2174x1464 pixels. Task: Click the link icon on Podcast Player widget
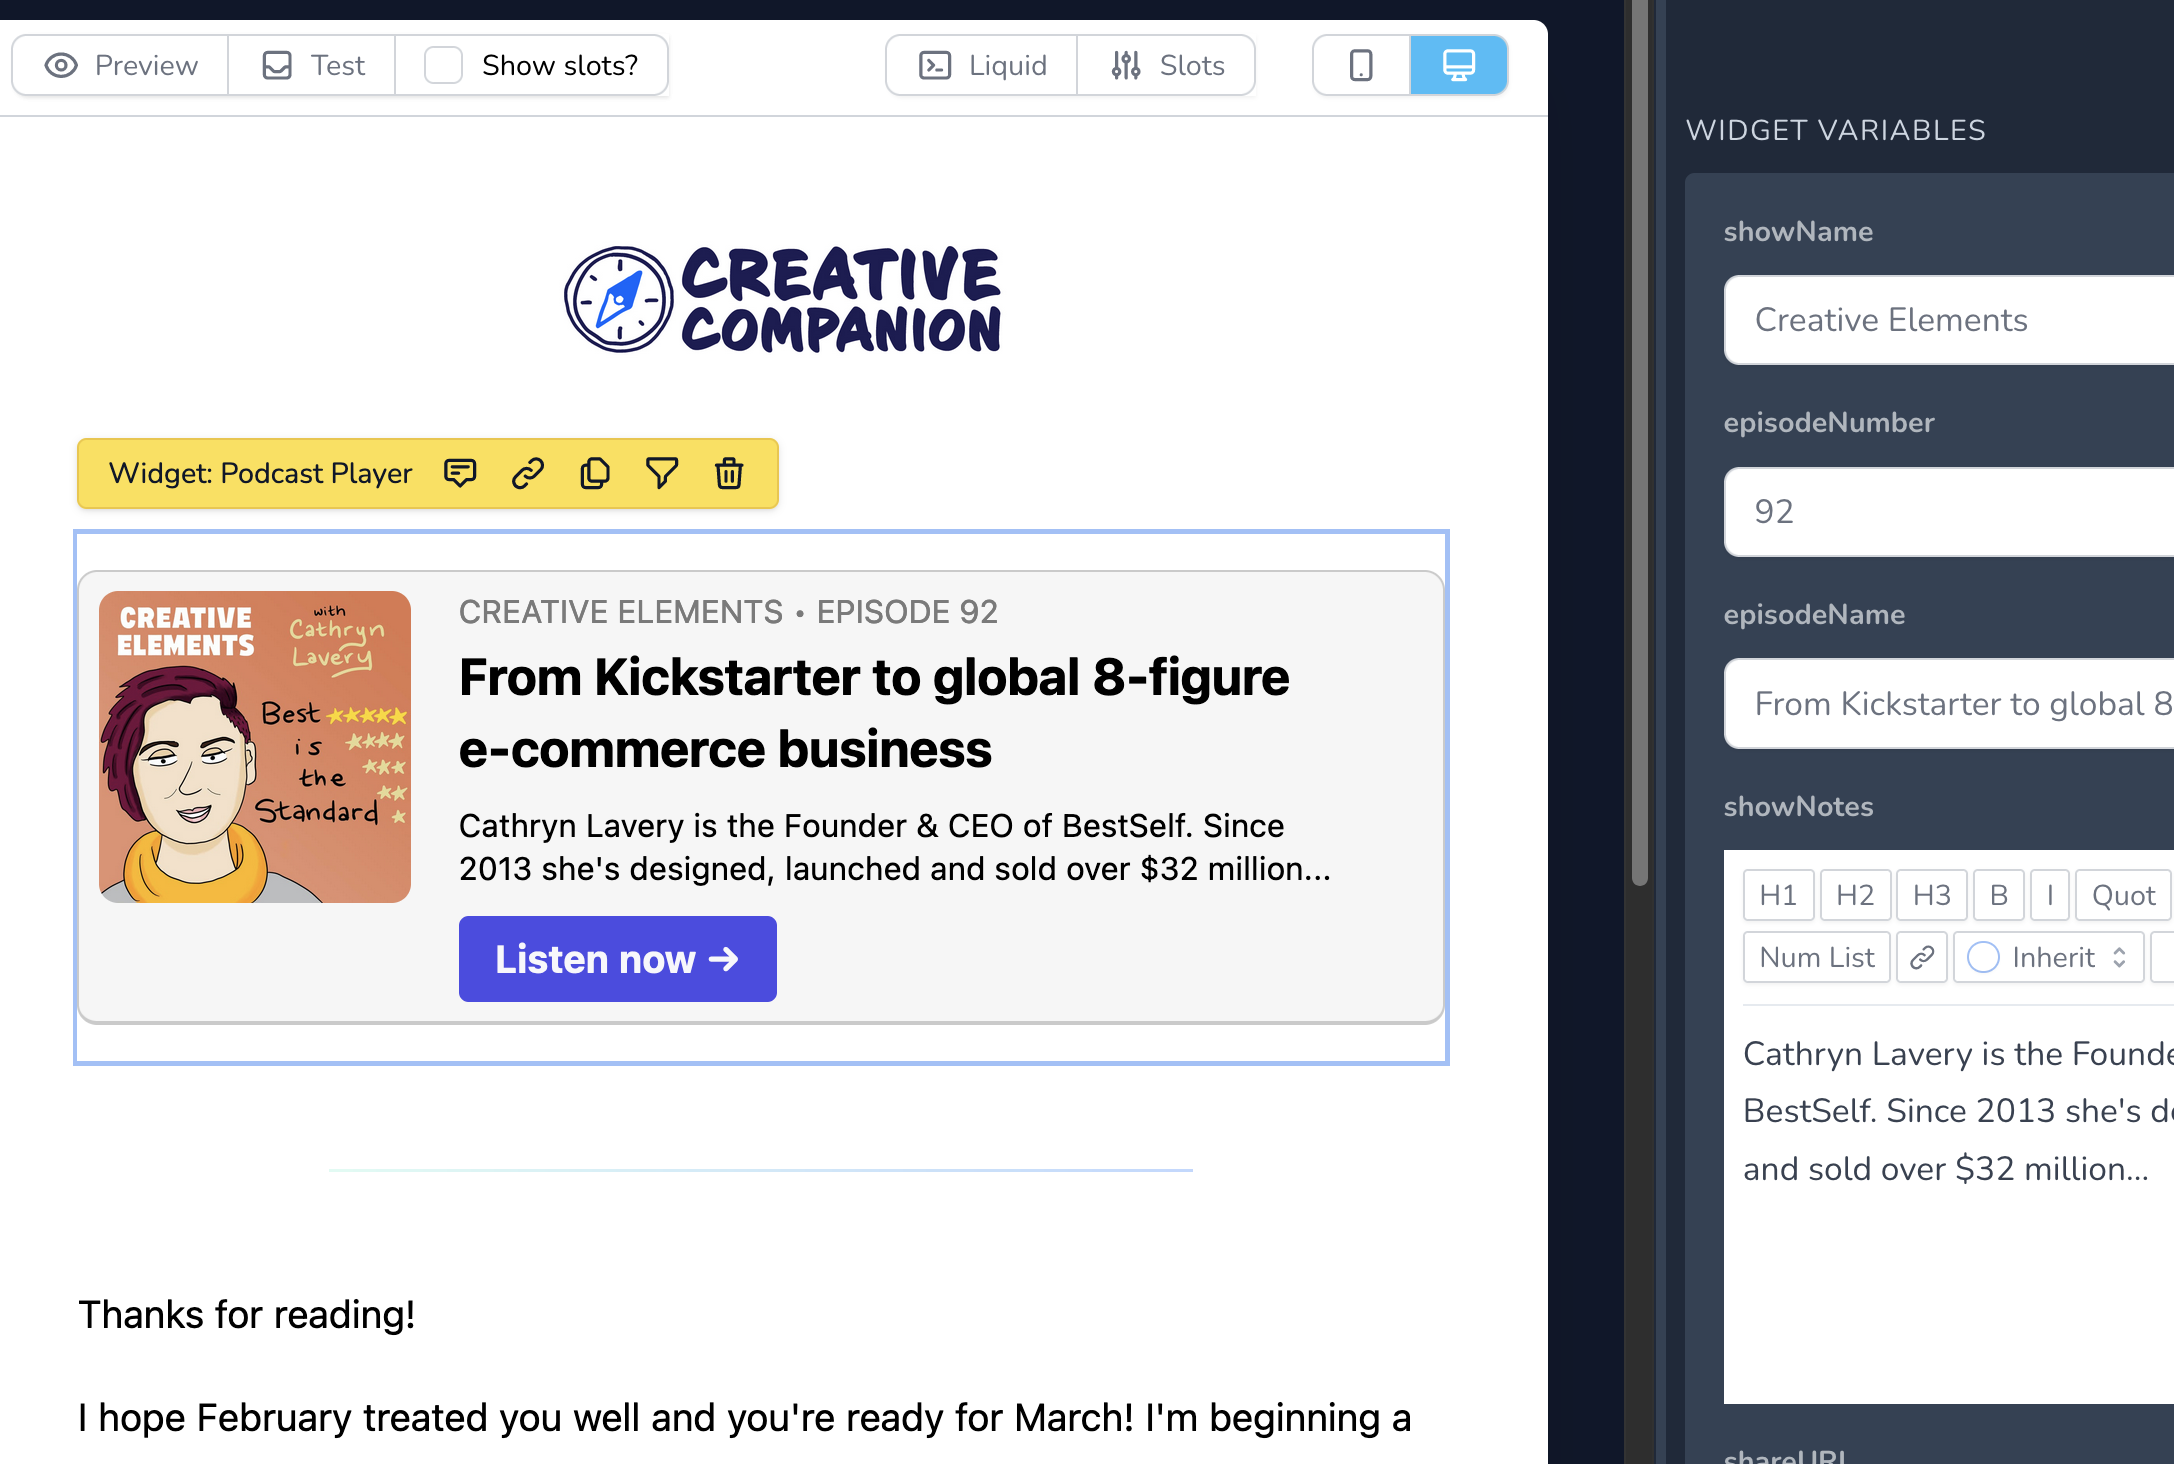528,473
